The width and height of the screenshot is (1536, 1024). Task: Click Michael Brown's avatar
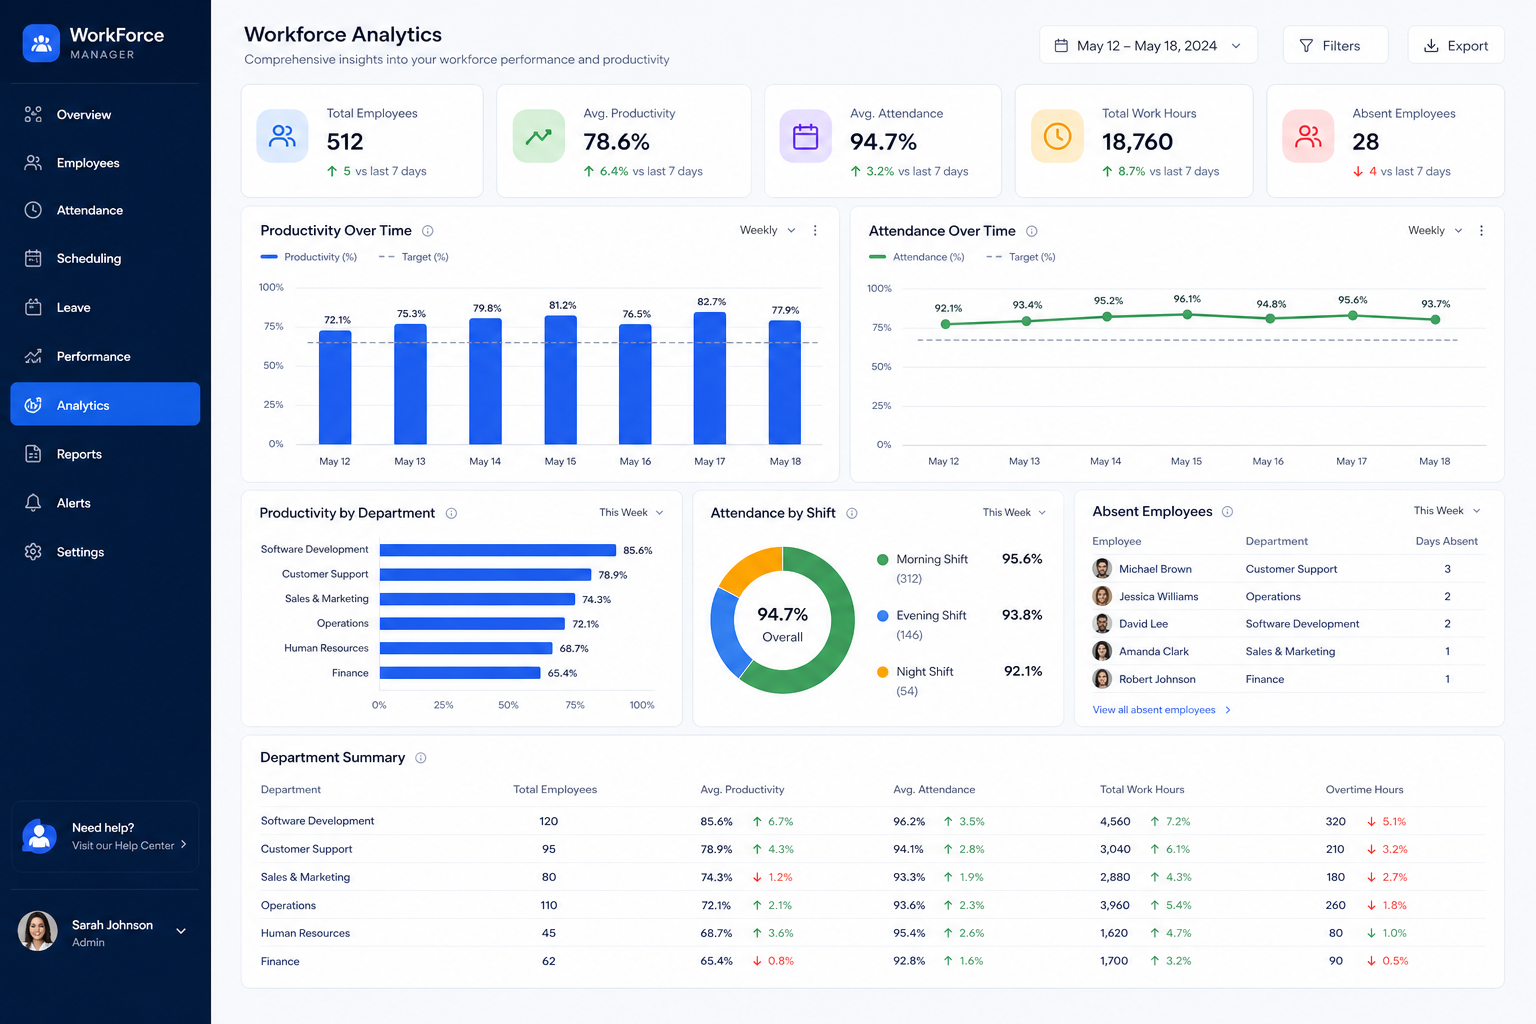1102,569
